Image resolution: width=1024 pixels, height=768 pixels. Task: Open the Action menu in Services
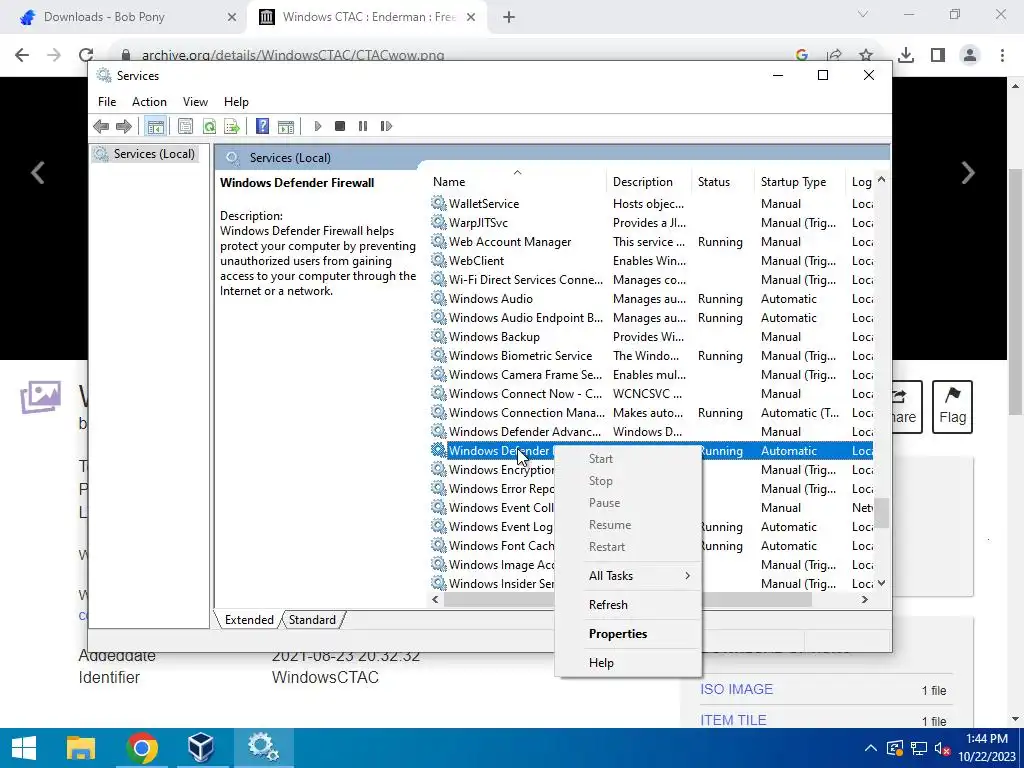(x=149, y=102)
